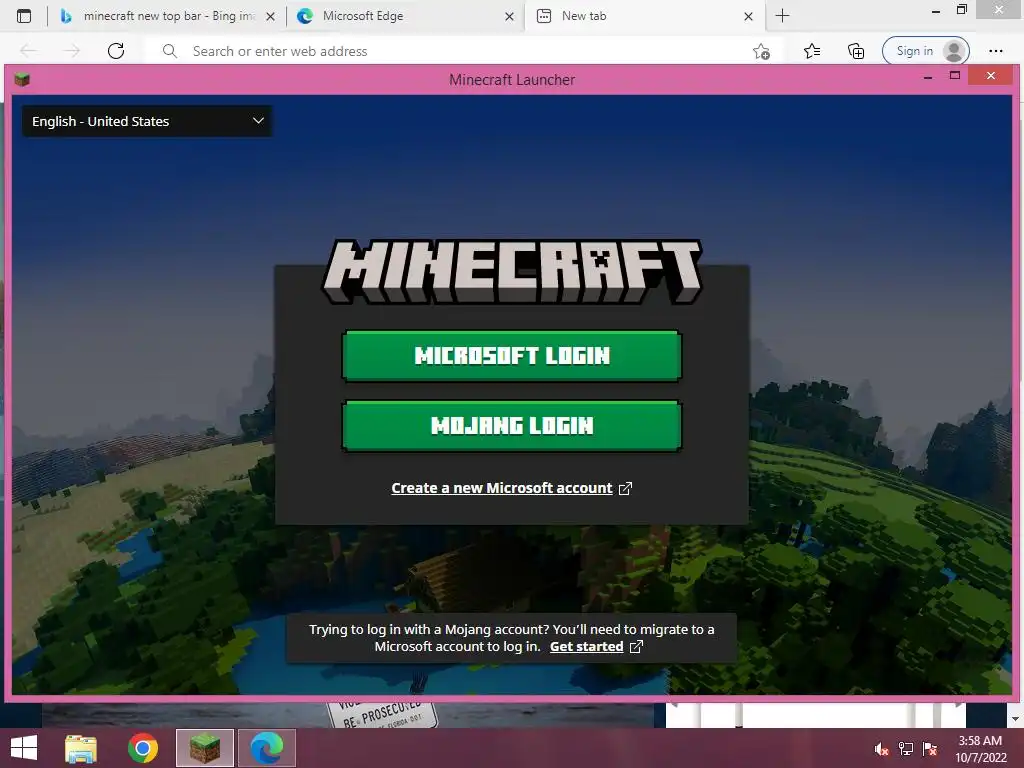Launch Google Chrome from the taskbar

(x=143, y=748)
